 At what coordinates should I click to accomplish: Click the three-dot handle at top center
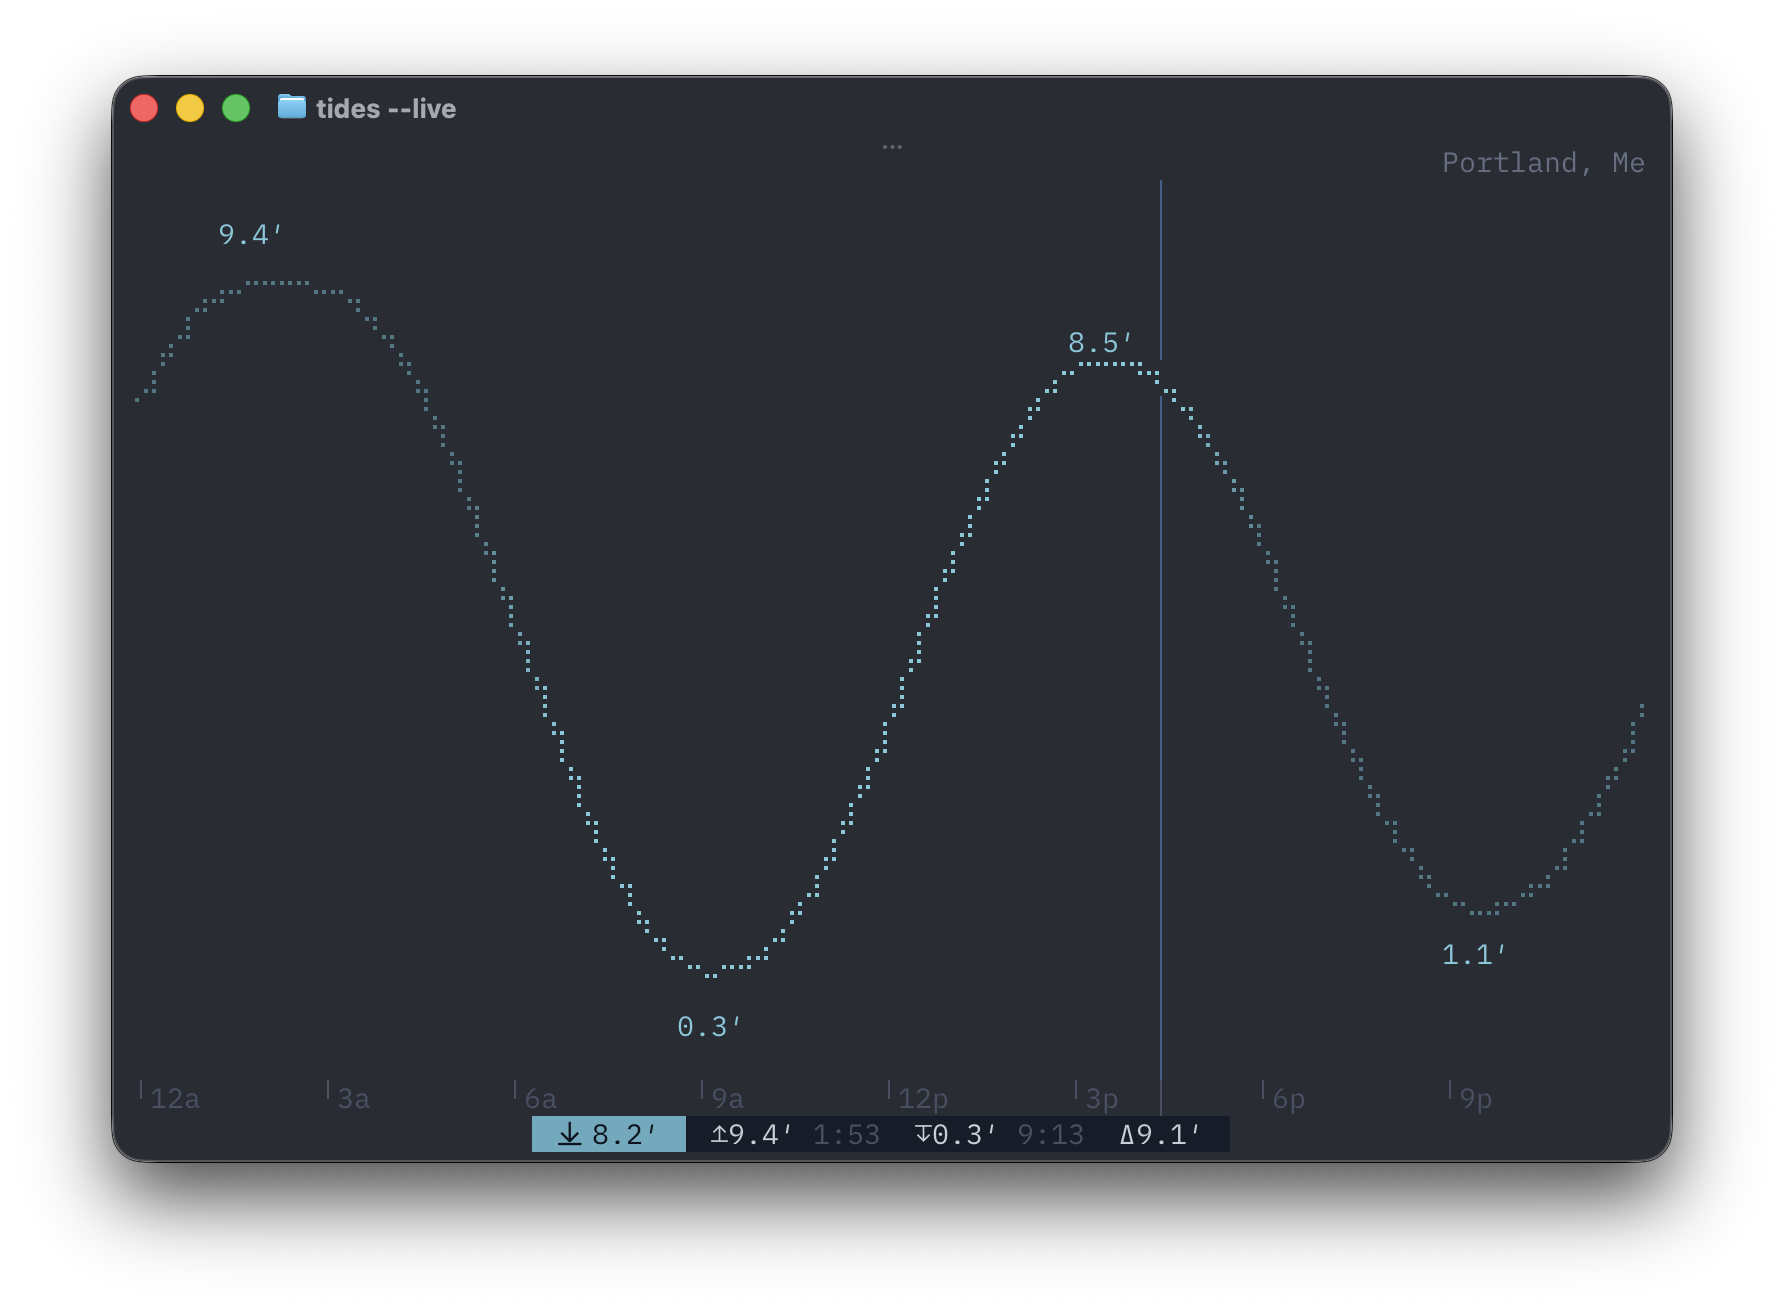click(892, 147)
